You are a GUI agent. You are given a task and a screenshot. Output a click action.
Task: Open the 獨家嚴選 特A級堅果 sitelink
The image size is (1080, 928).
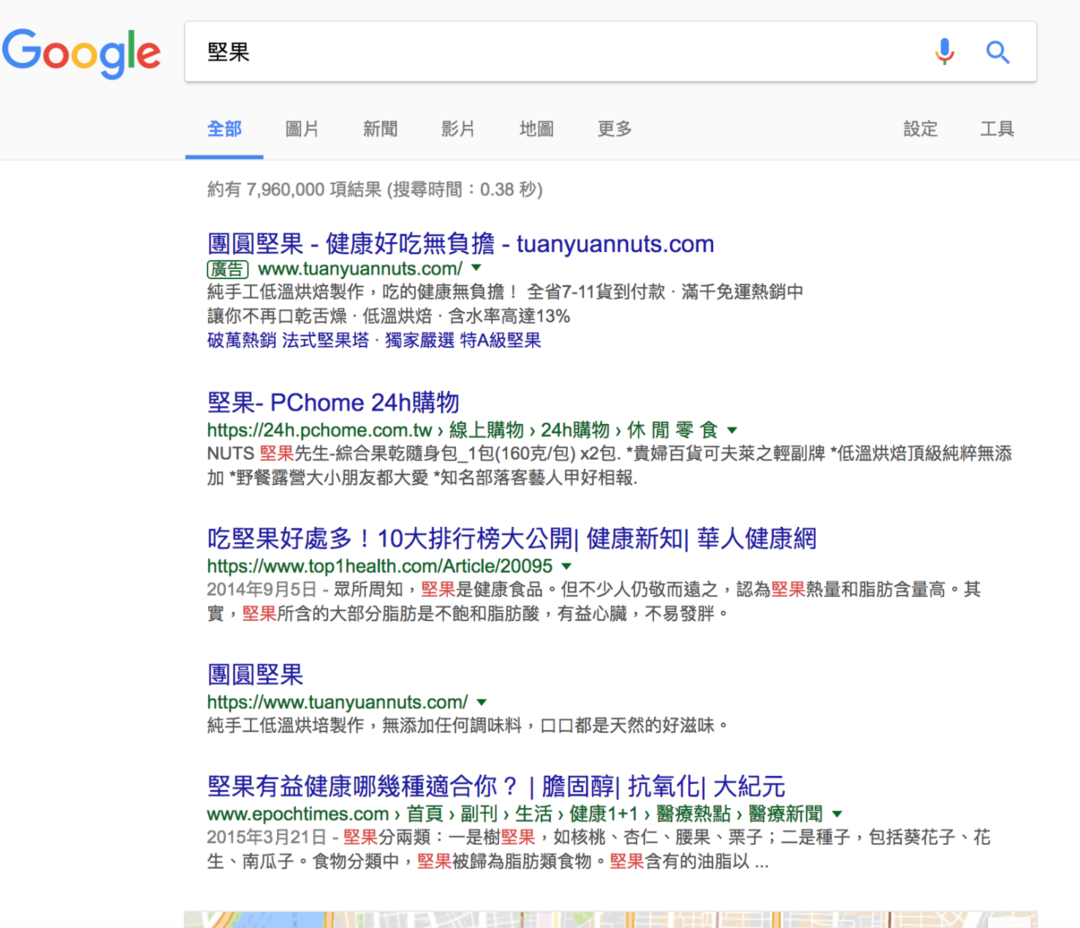coord(463,340)
